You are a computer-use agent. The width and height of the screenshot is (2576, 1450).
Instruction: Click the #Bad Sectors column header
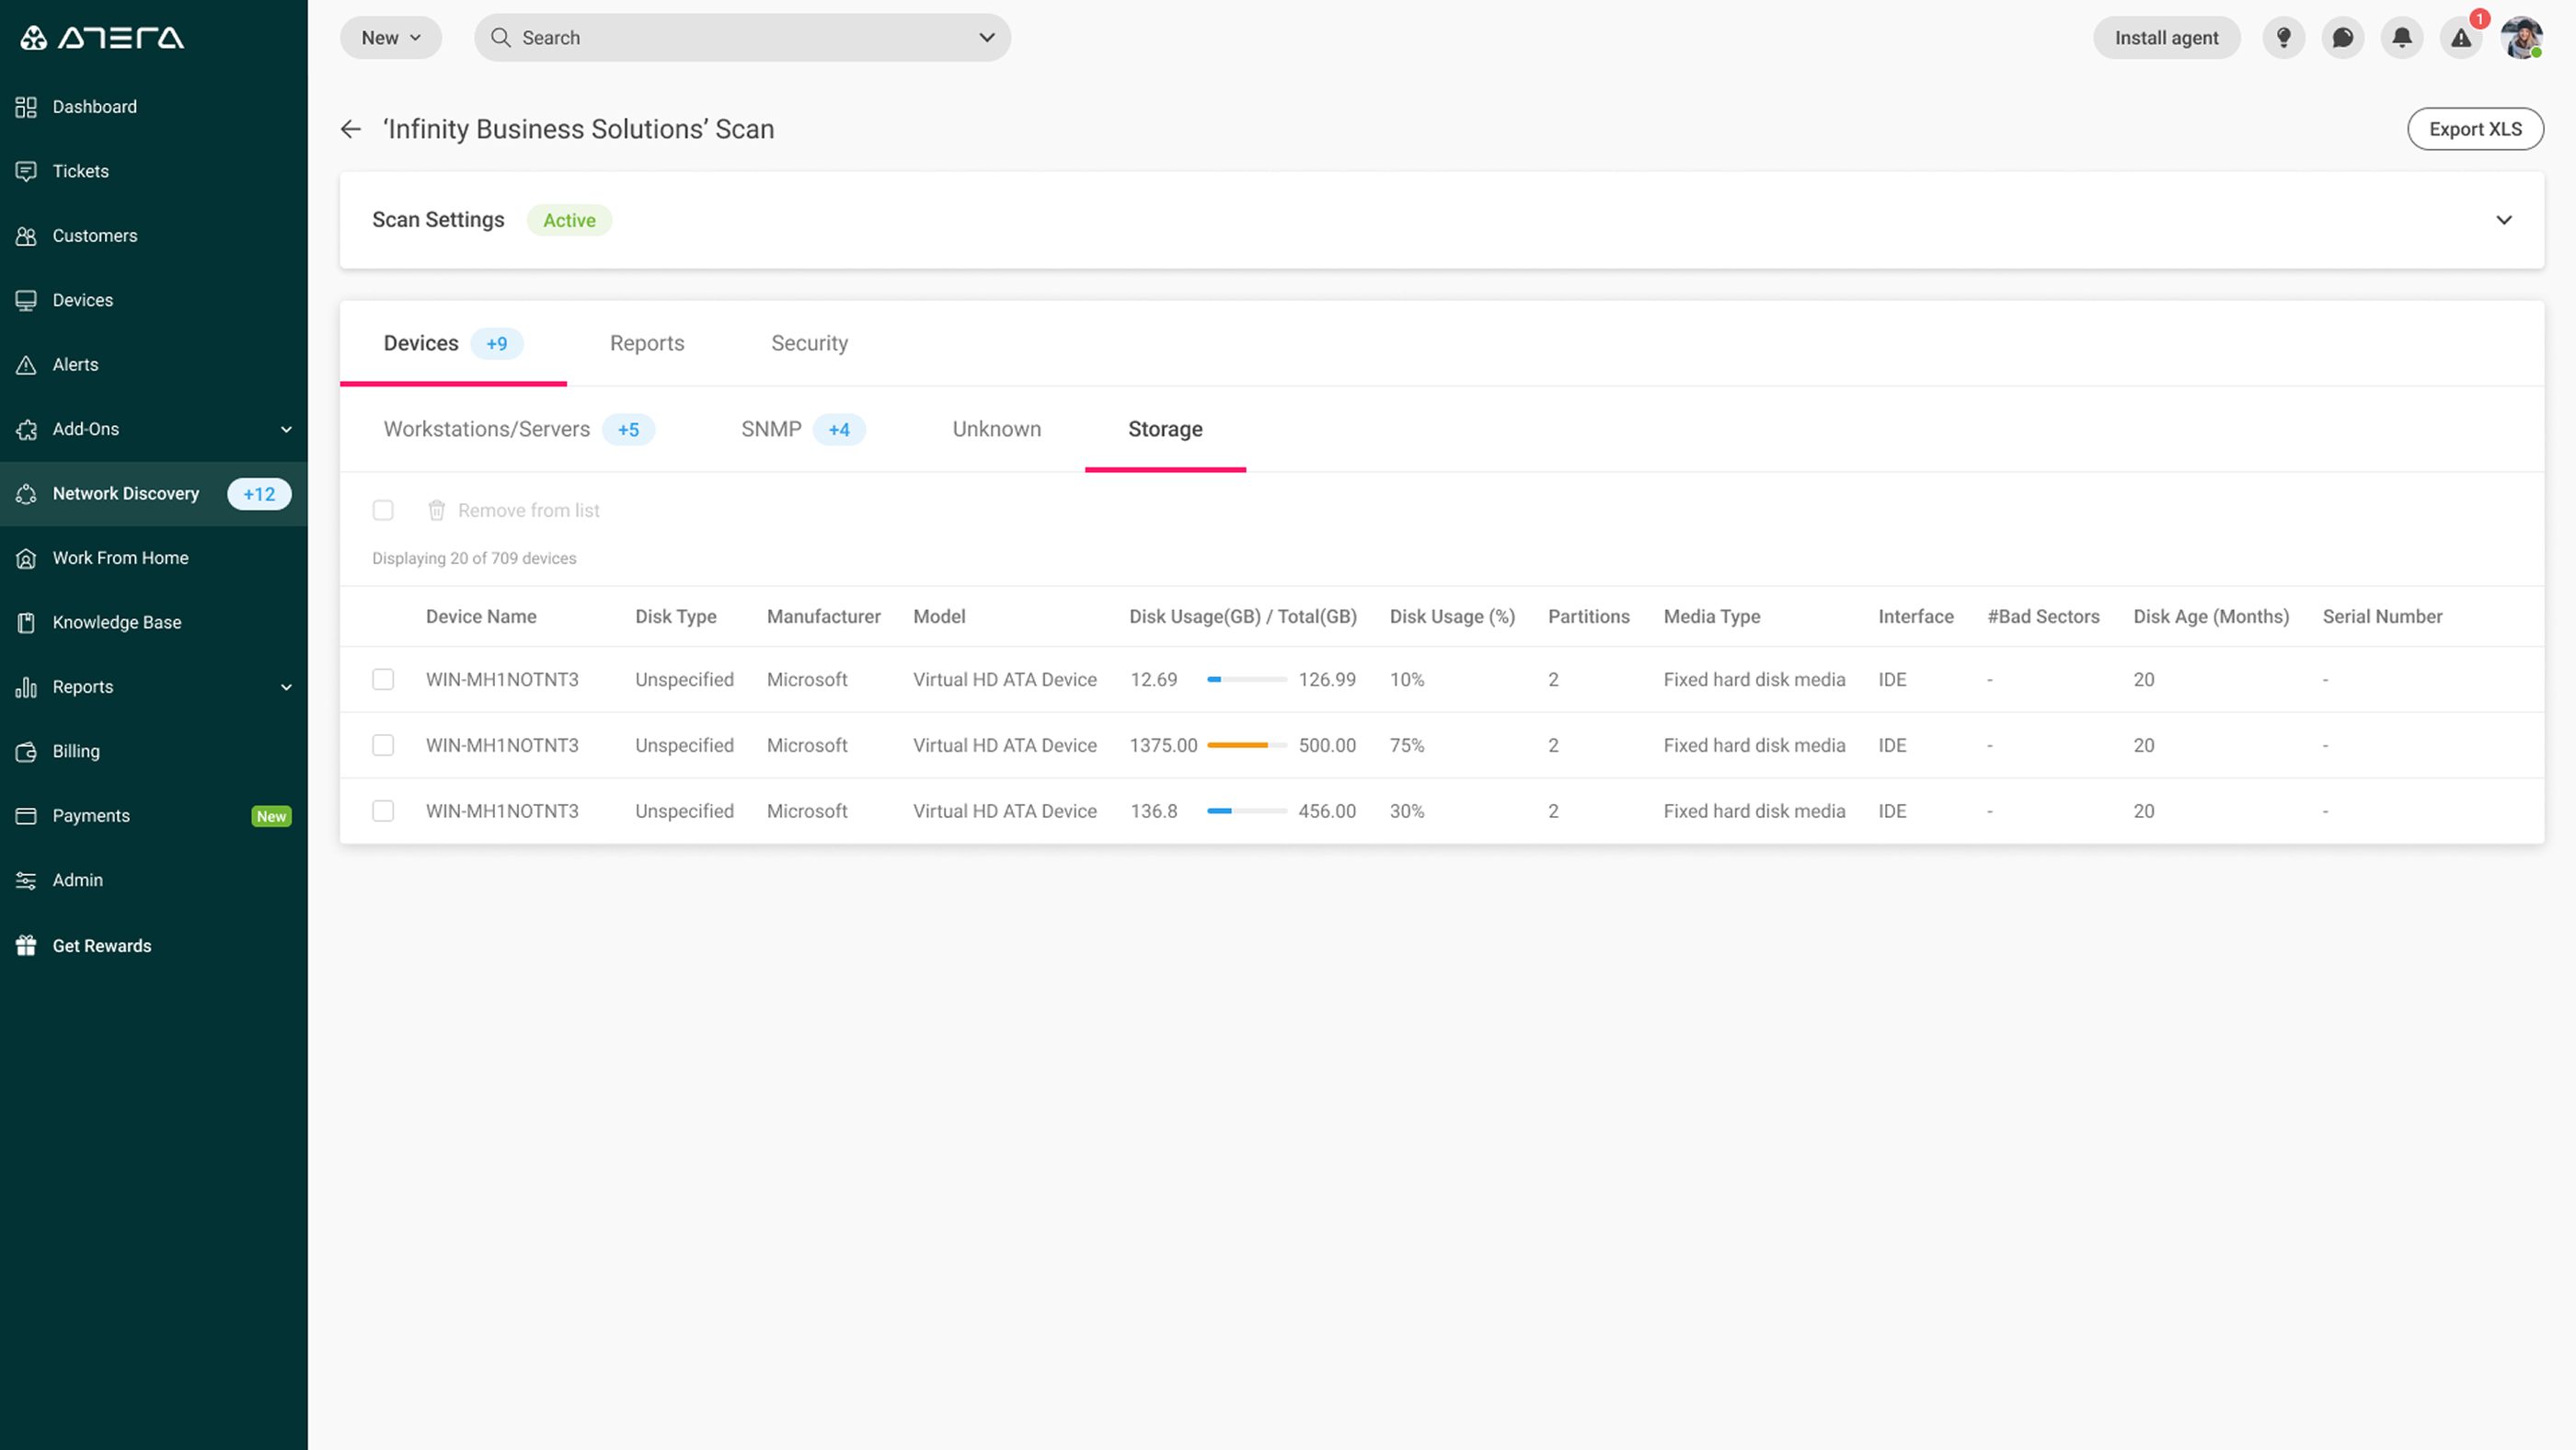pyautogui.click(x=2043, y=617)
